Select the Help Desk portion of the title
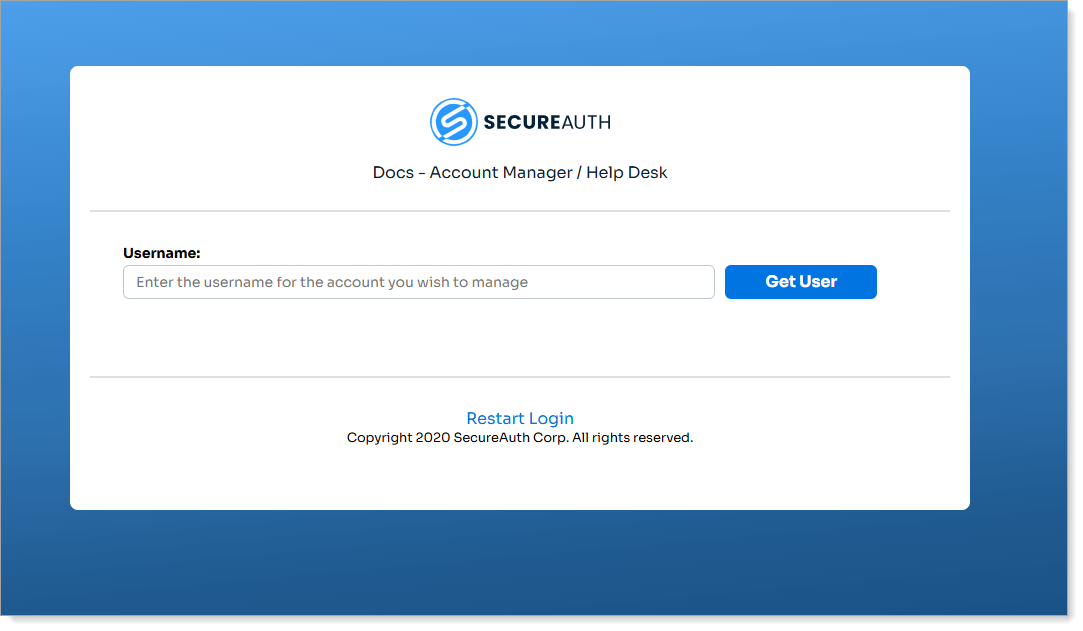 tap(630, 172)
